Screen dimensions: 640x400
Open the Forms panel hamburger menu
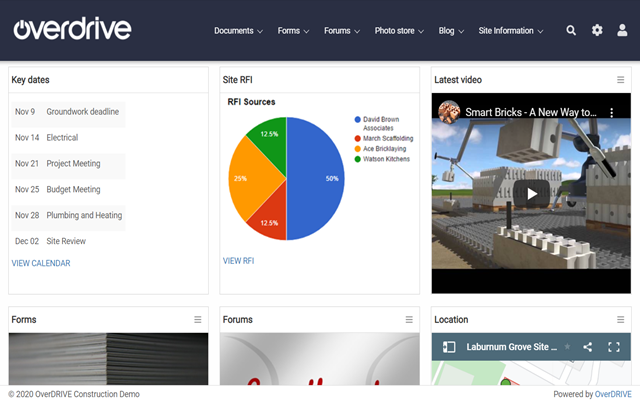click(198, 319)
